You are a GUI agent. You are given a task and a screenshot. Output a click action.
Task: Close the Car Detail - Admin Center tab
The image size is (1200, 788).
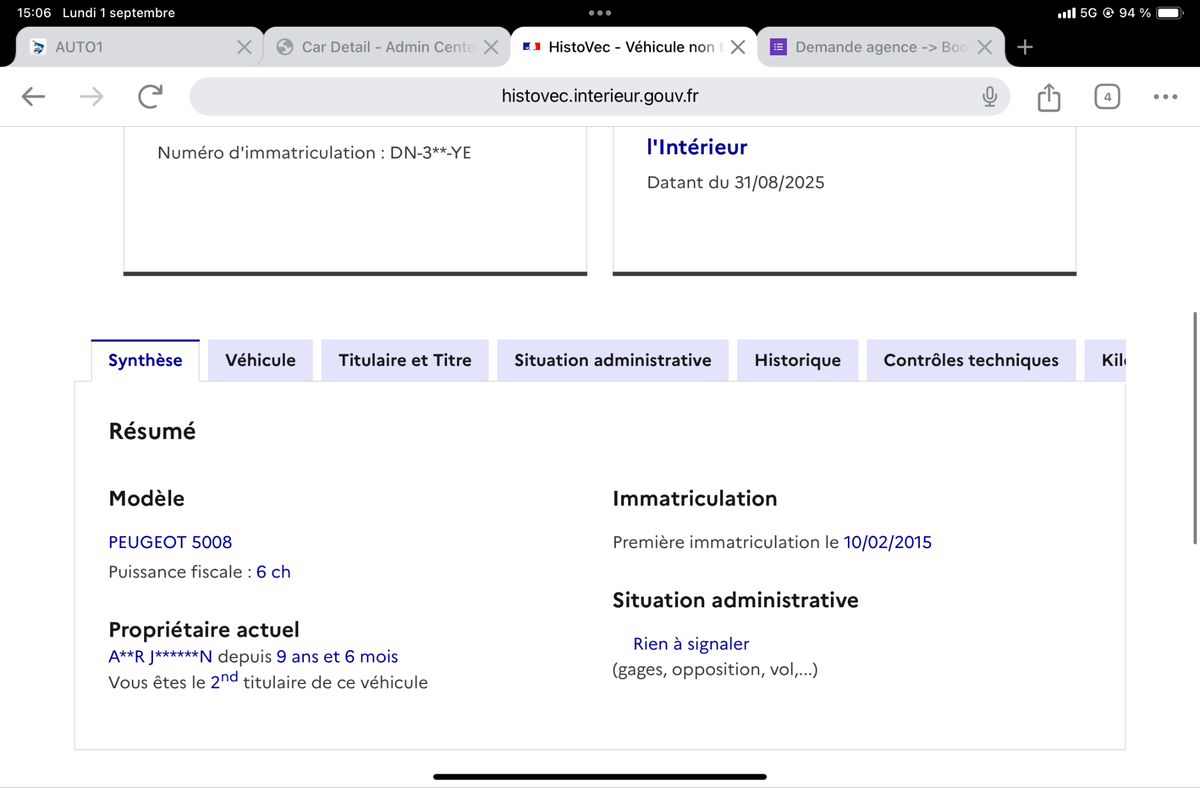pos(491,47)
